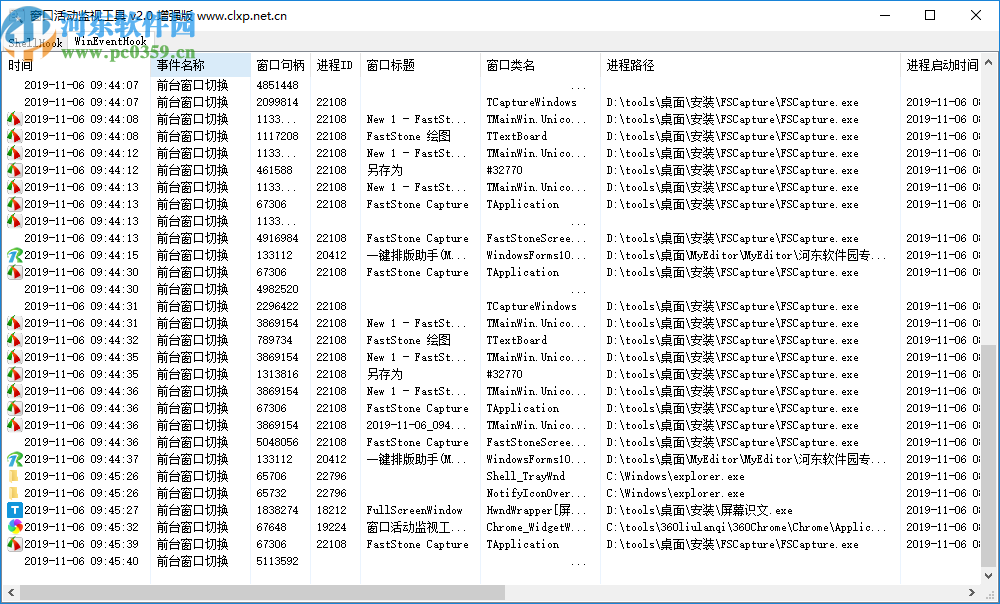Click the FastStone icon on handle 789734 row

[x=14, y=340]
